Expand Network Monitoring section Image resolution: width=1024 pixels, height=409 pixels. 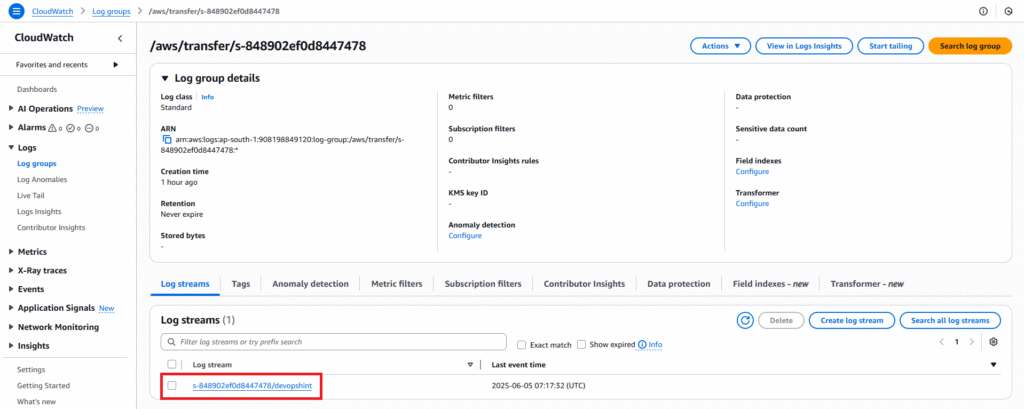11,327
